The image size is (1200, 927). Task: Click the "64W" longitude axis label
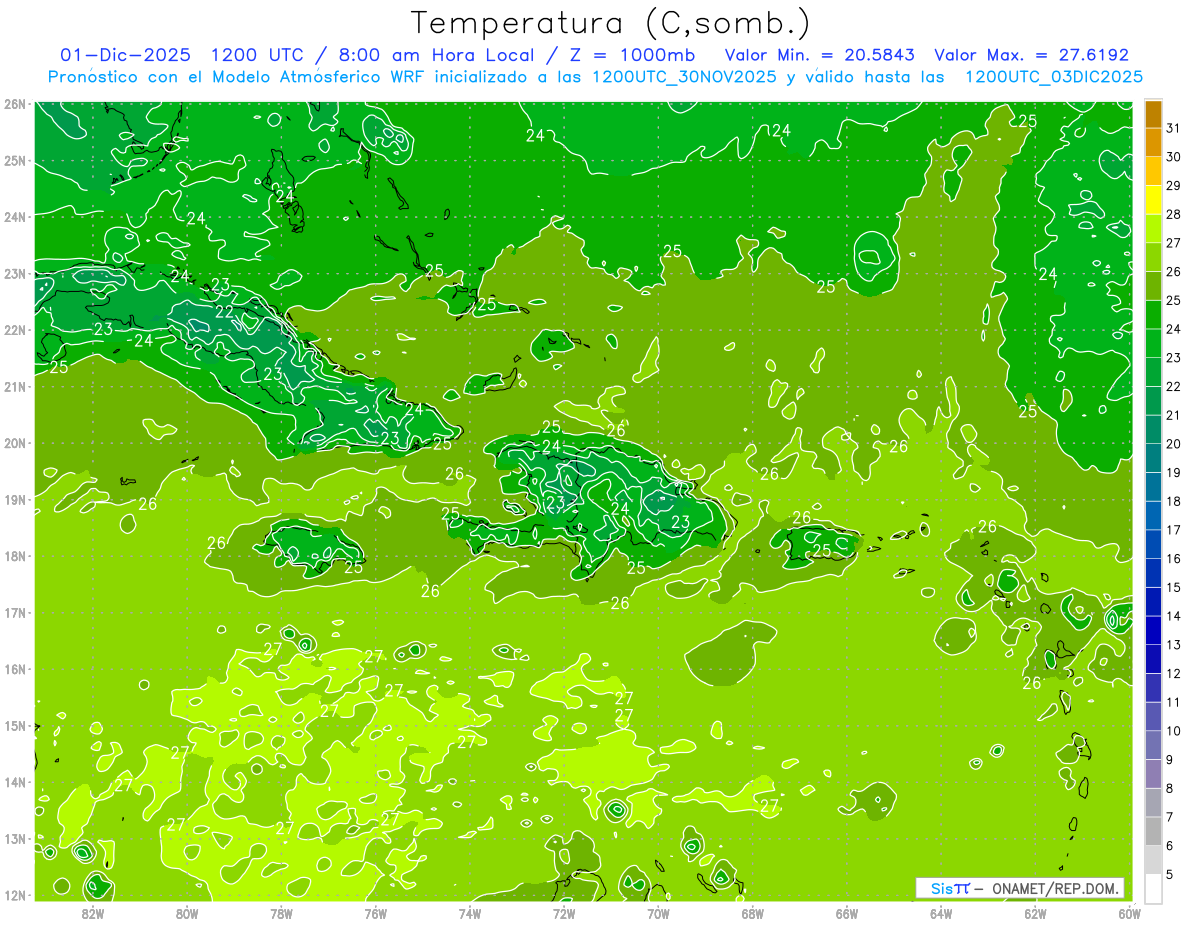pos(941,913)
